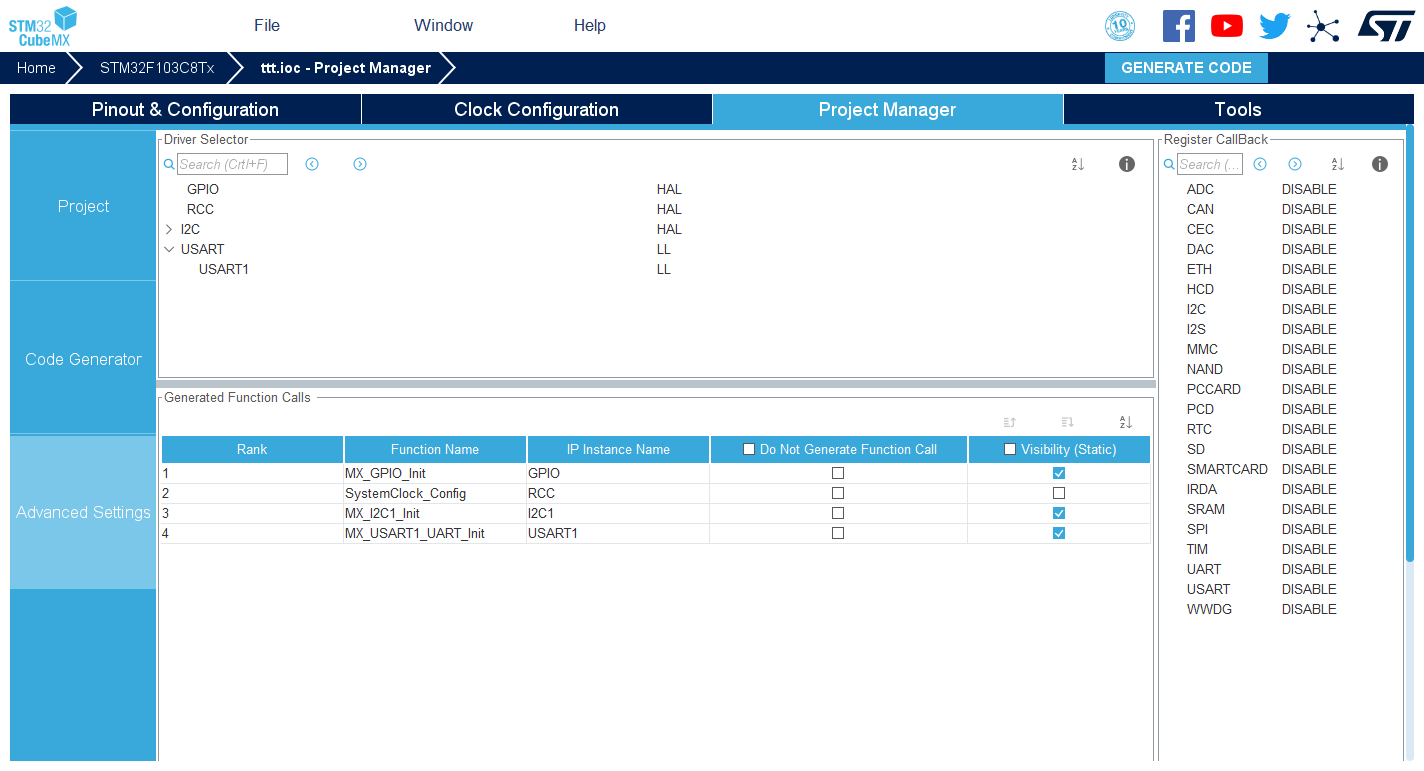This screenshot has width=1424, height=771.
Task: Click the GENERATE CODE button
Action: click(x=1186, y=68)
